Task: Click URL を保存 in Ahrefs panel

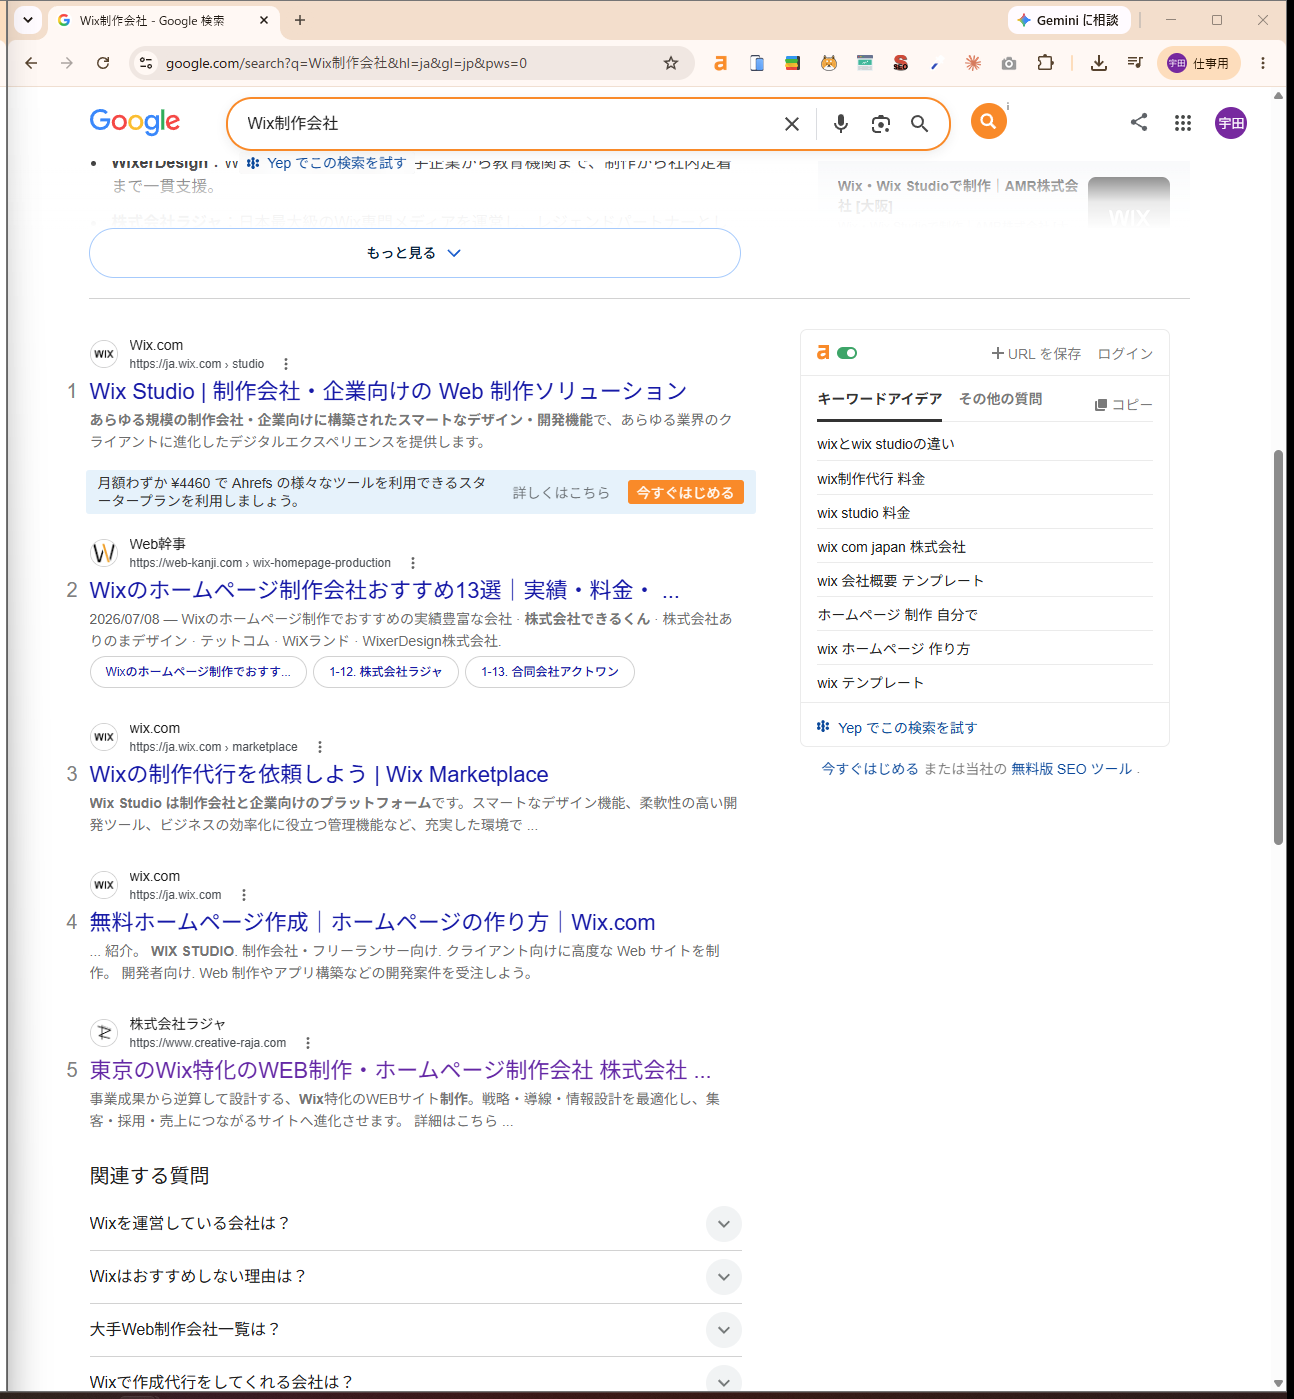Action: (1036, 354)
